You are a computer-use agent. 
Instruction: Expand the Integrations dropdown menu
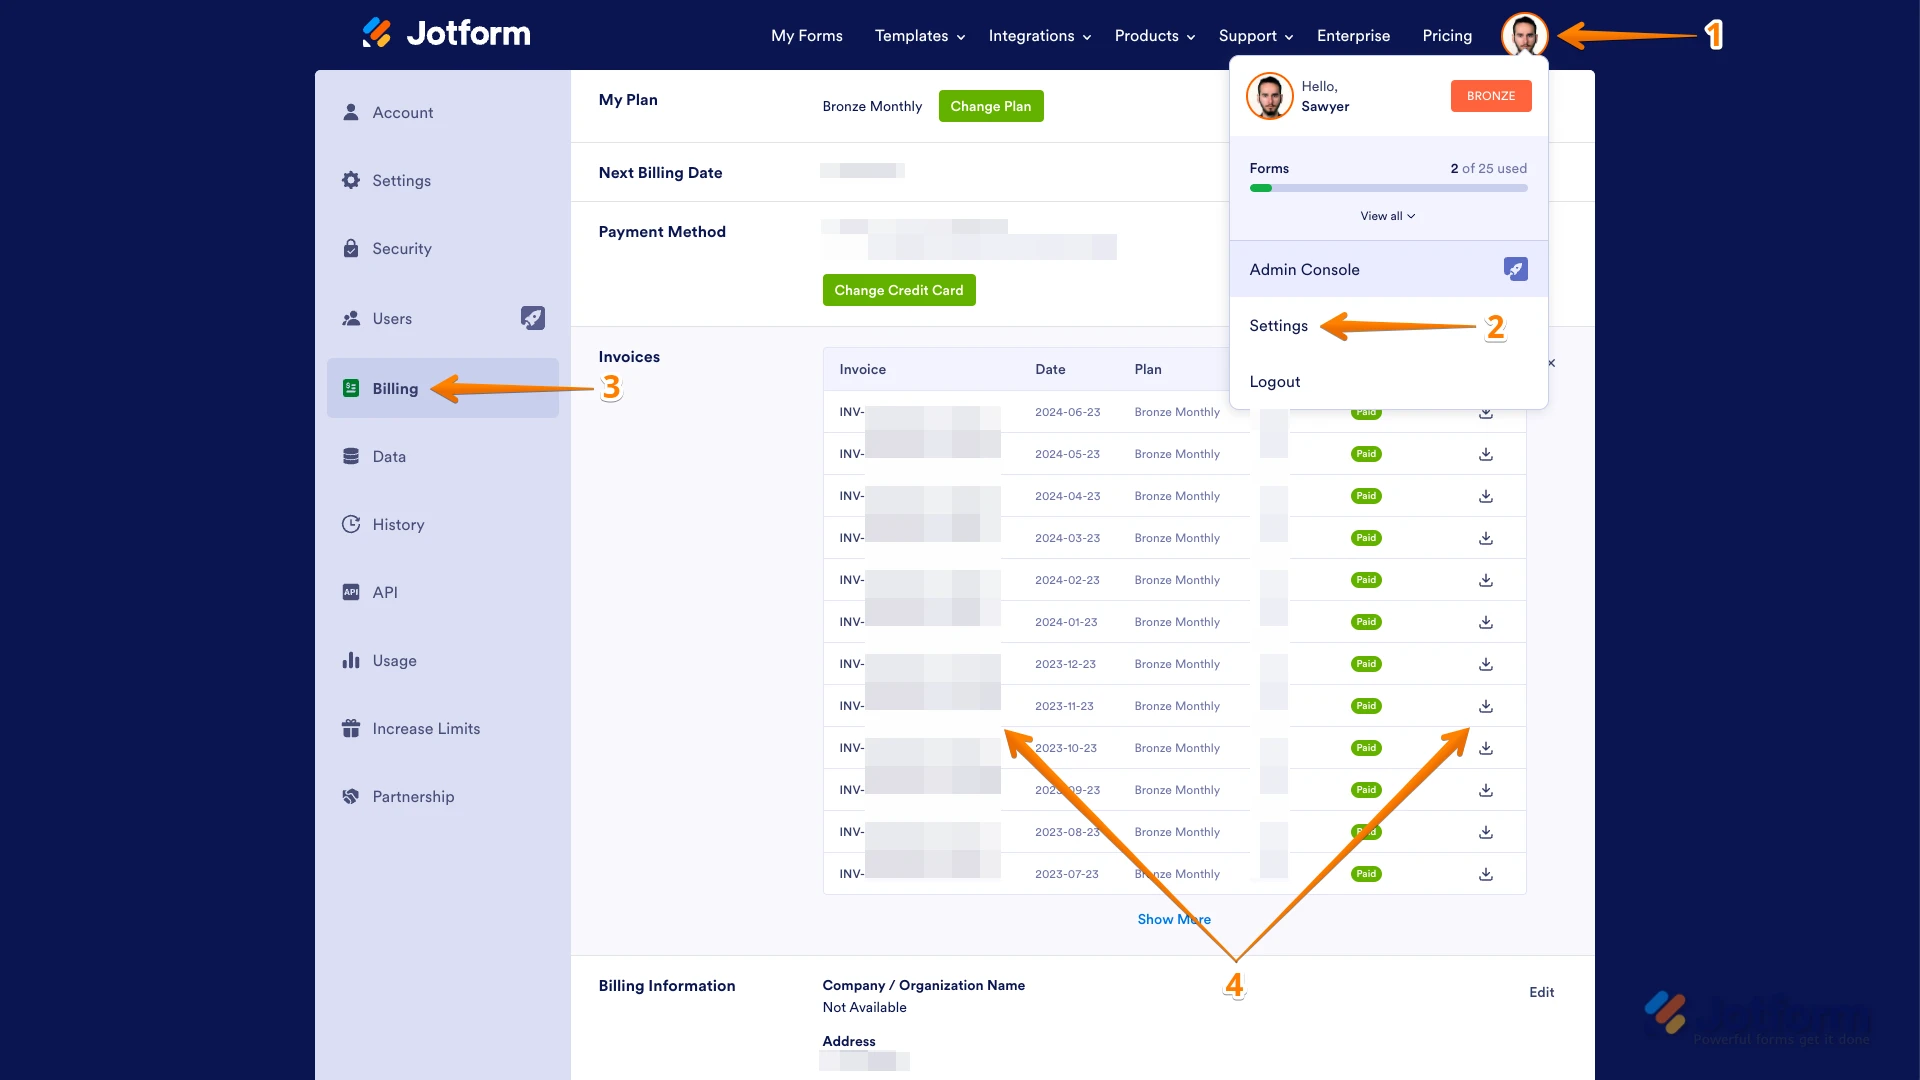(x=1039, y=36)
